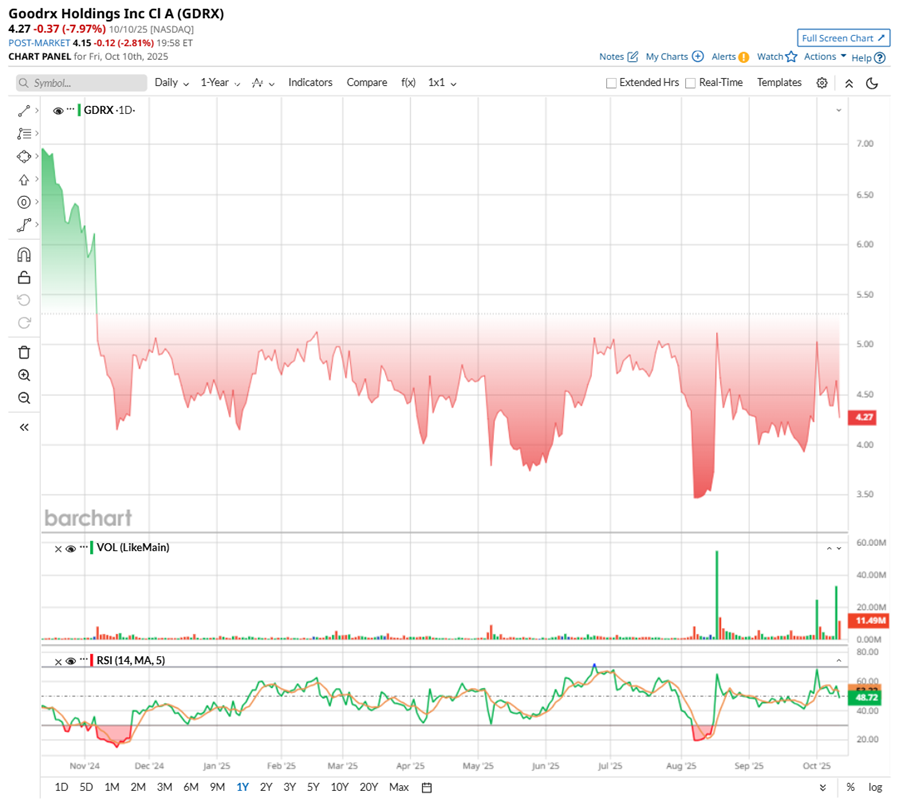This screenshot has width=903, height=802.
Task: Open Alerts bell indicator
Action: coord(743,57)
